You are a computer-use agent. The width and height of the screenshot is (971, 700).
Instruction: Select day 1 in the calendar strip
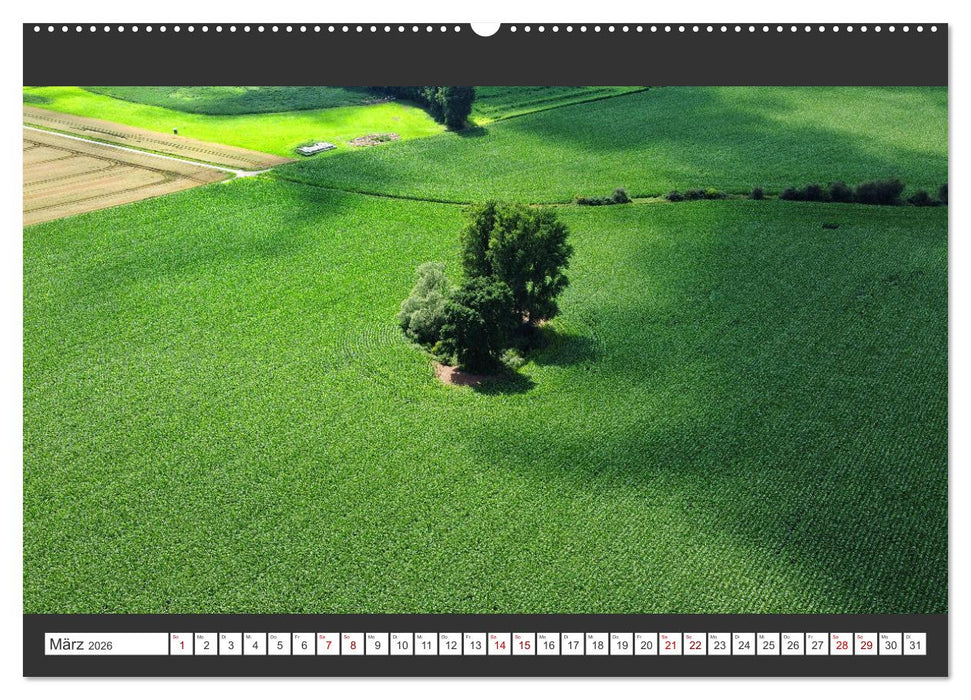click(x=181, y=645)
